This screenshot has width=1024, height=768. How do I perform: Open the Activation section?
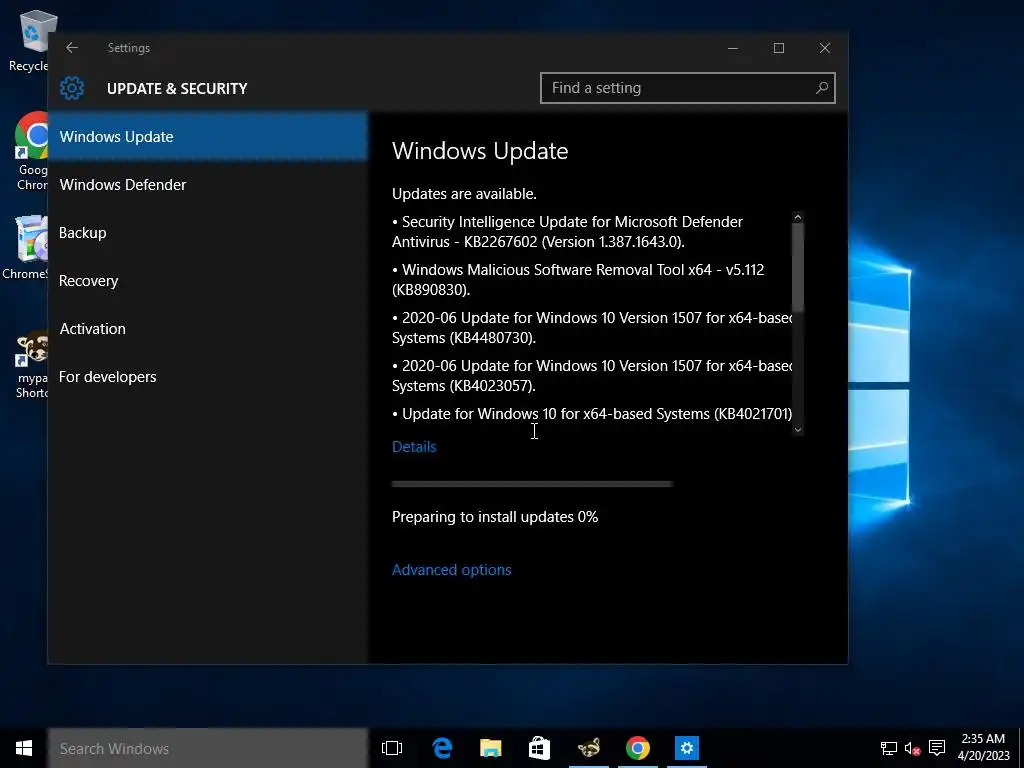[208, 328]
